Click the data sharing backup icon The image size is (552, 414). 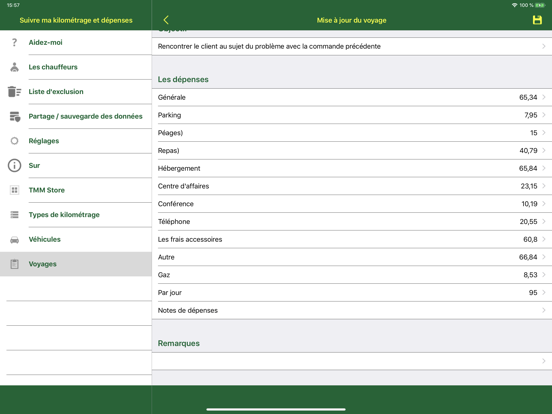(14, 116)
